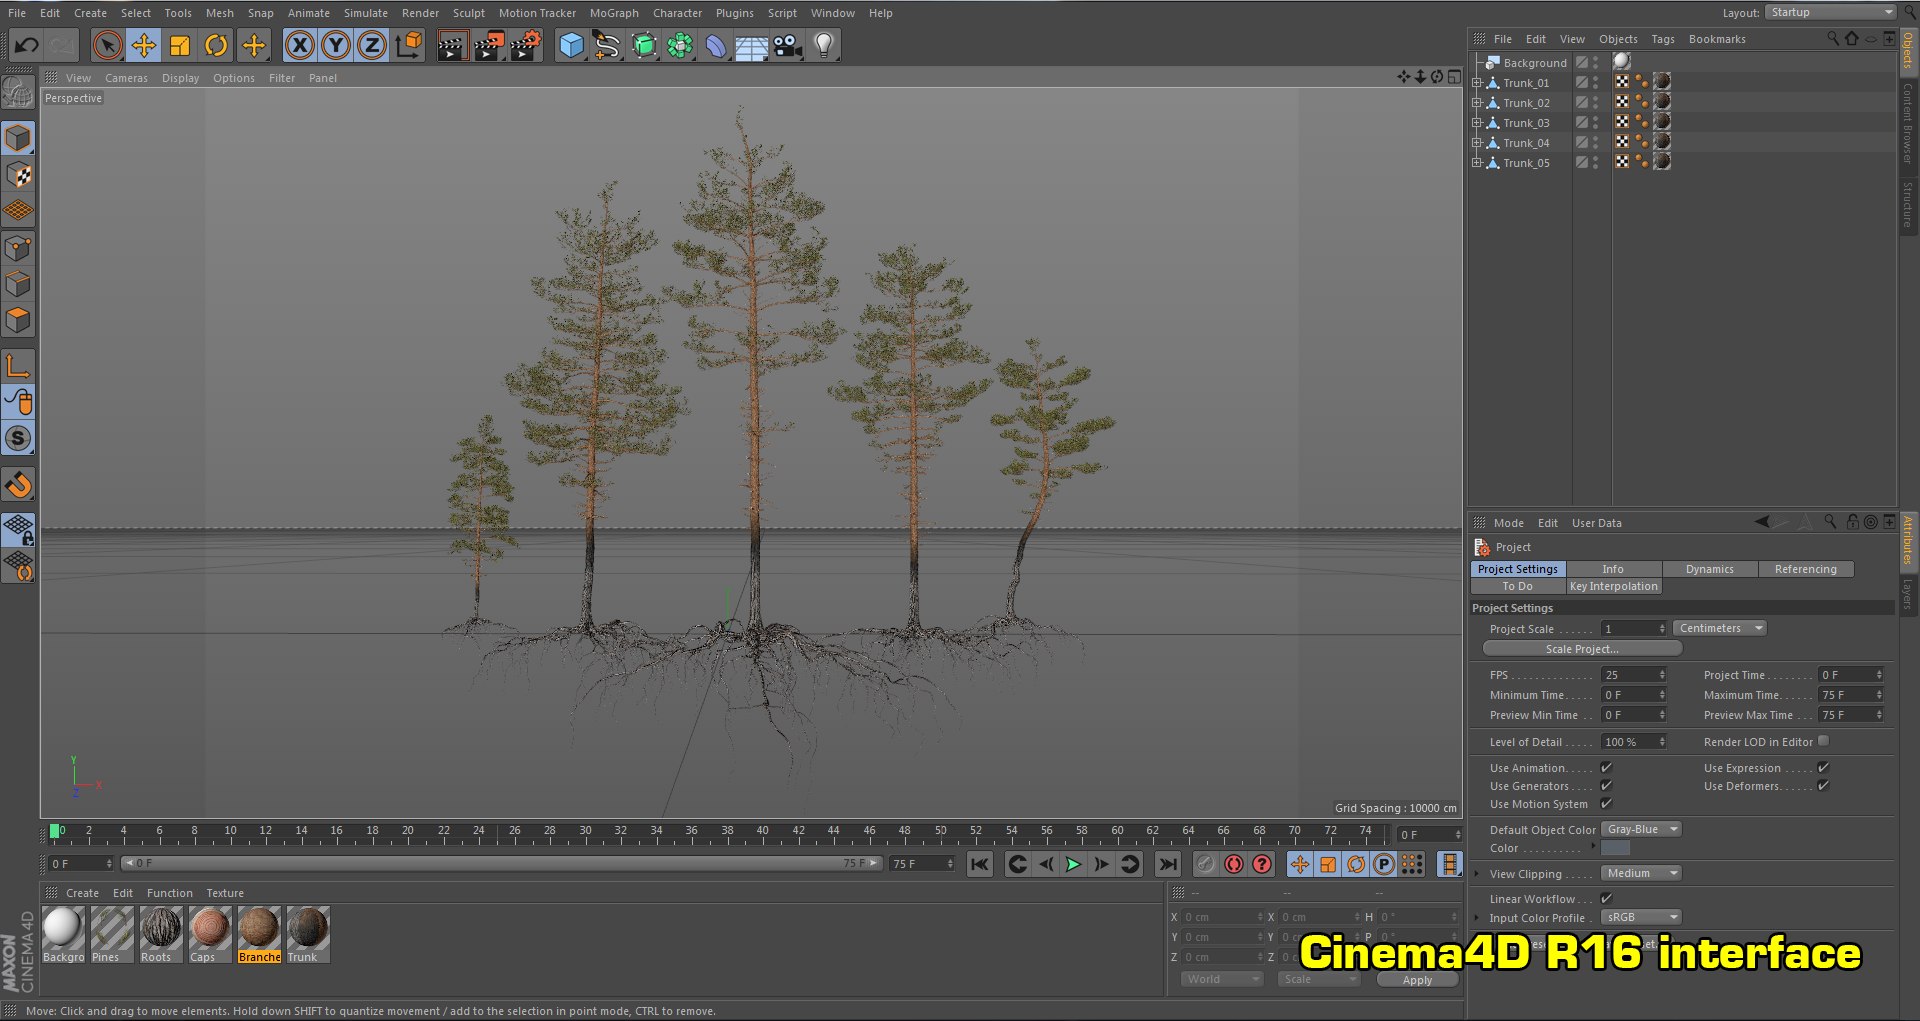Image resolution: width=1920 pixels, height=1021 pixels.
Task: Open Default Object Color Gray-Blue dropdown
Action: [x=1641, y=829]
